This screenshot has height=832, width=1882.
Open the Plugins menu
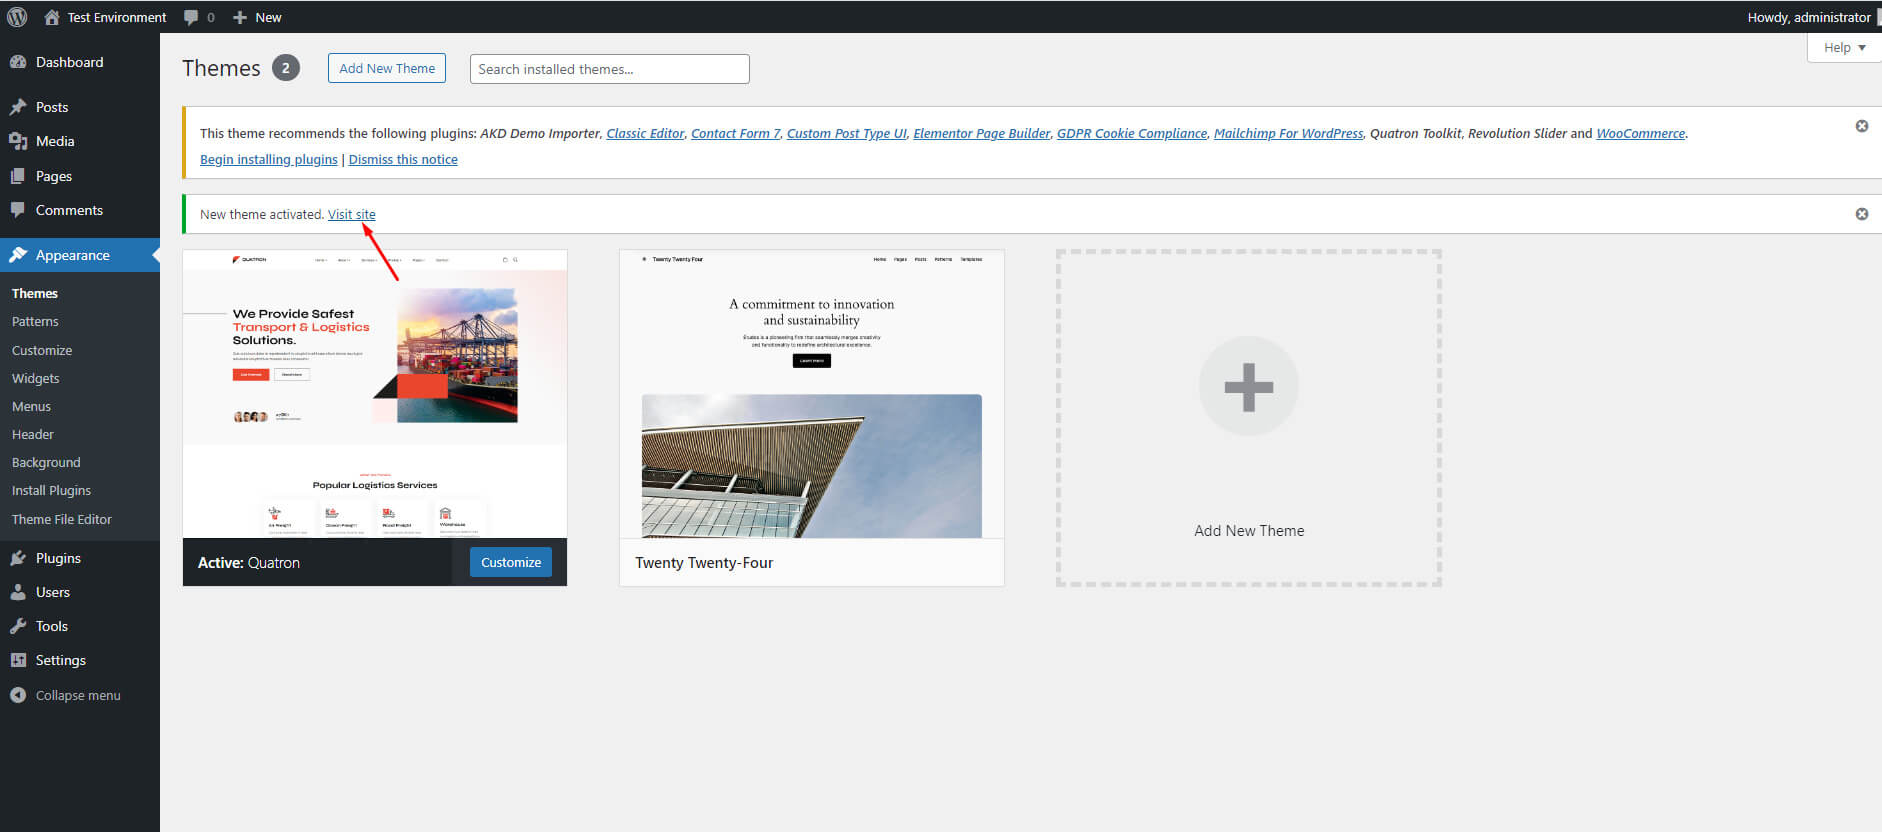click(x=80, y=558)
